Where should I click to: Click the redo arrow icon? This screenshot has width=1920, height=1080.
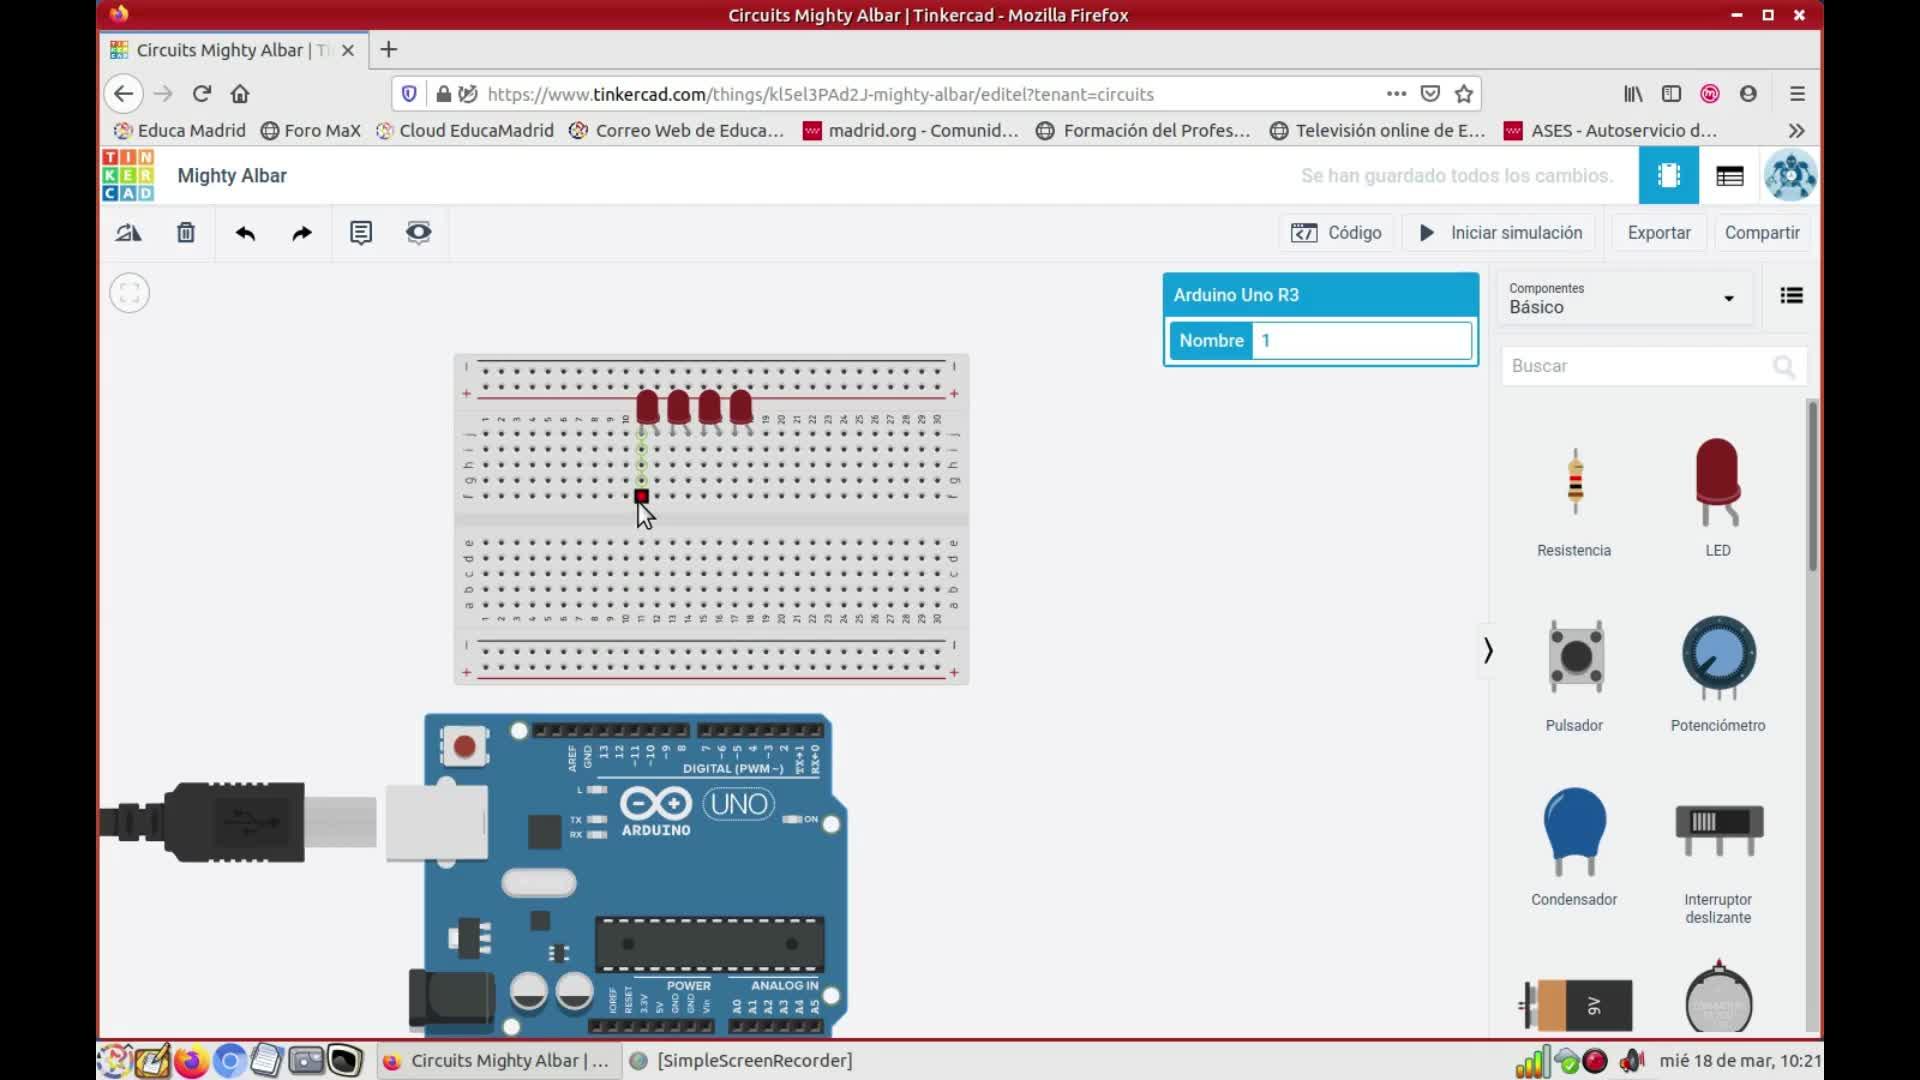coord(302,233)
